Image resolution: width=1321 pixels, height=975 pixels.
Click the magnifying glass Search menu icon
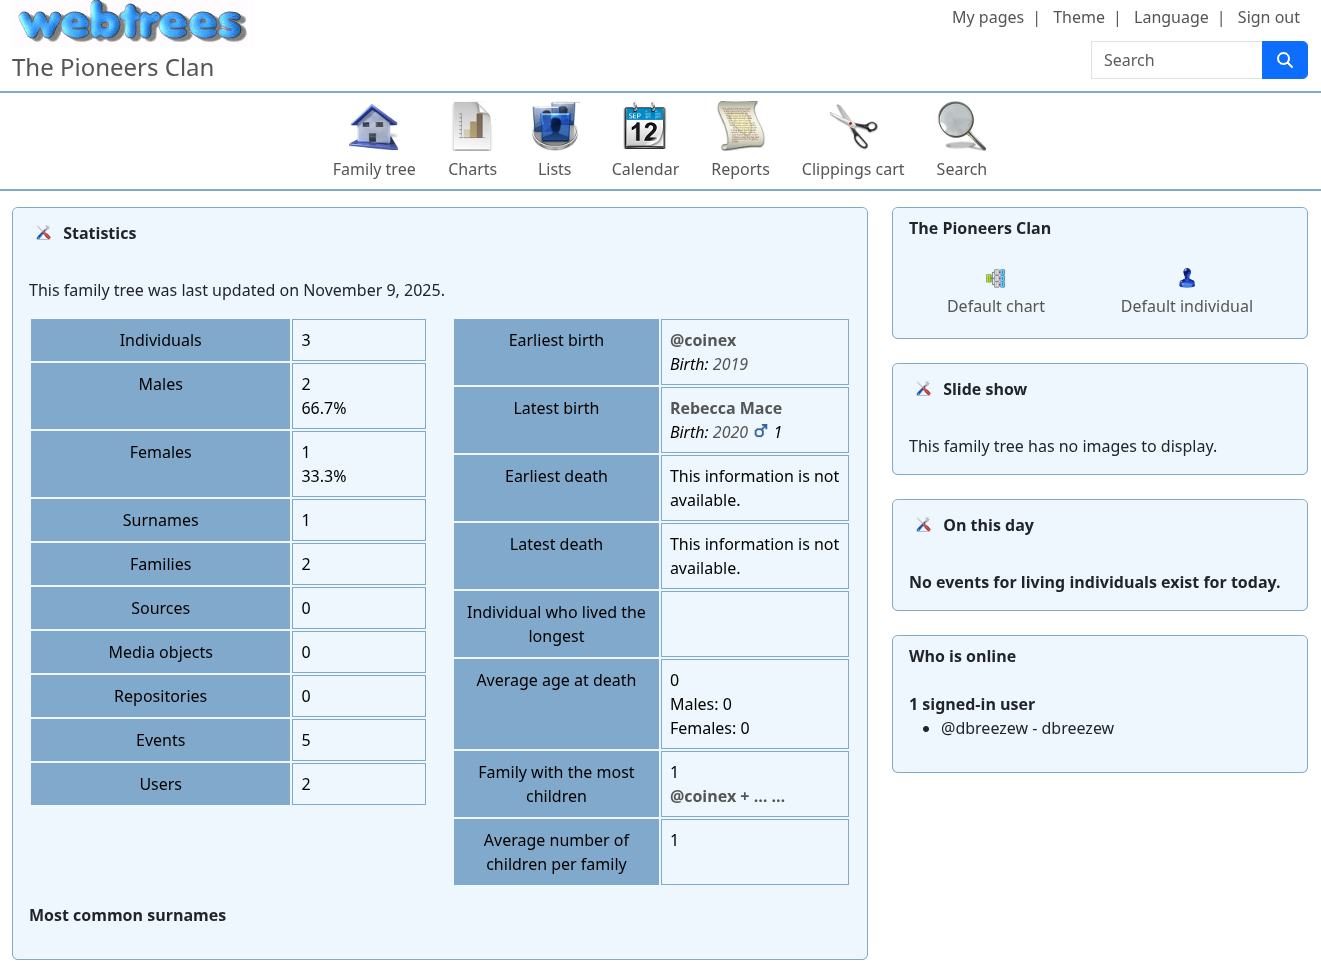click(961, 127)
